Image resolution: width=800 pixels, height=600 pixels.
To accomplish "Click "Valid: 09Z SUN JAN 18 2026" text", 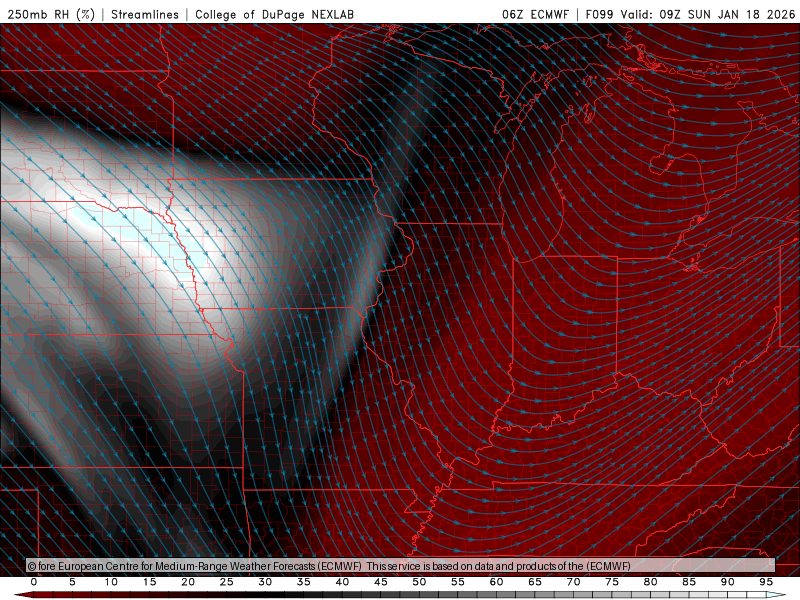I will pos(708,14).
